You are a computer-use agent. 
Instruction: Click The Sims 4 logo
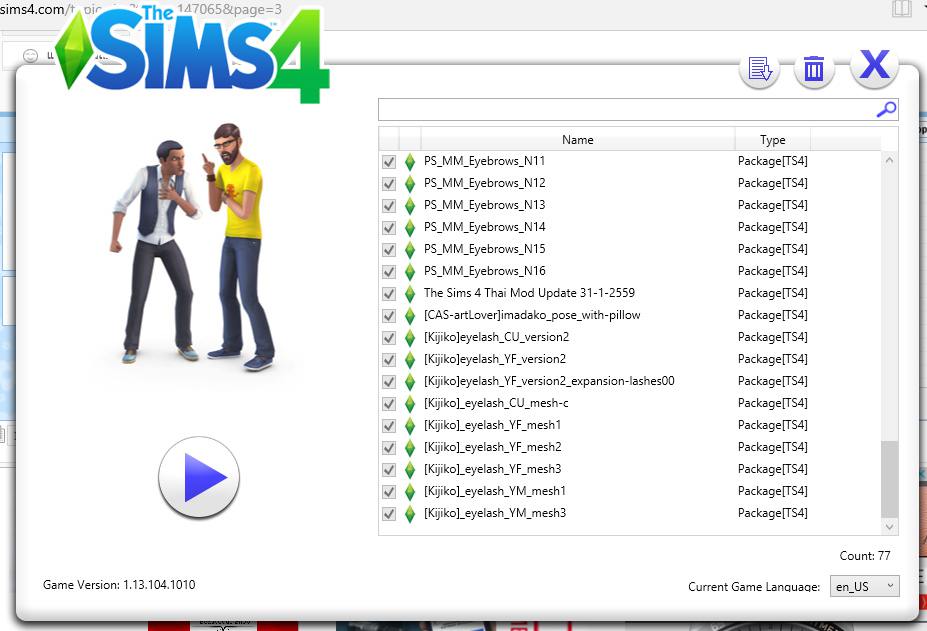point(192,53)
